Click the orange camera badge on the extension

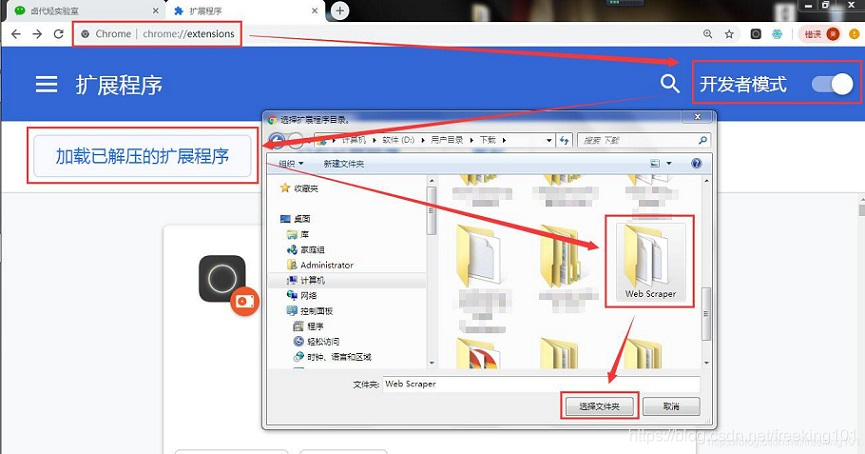pyautogui.click(x=244, y=301)
